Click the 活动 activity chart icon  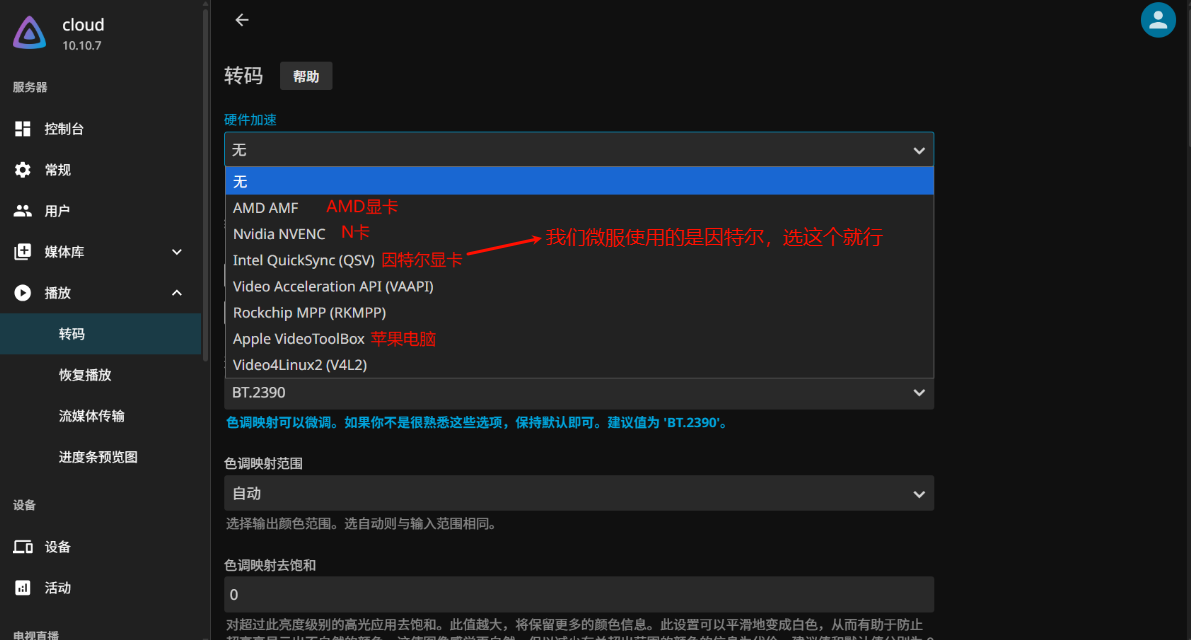coord(23,588)
